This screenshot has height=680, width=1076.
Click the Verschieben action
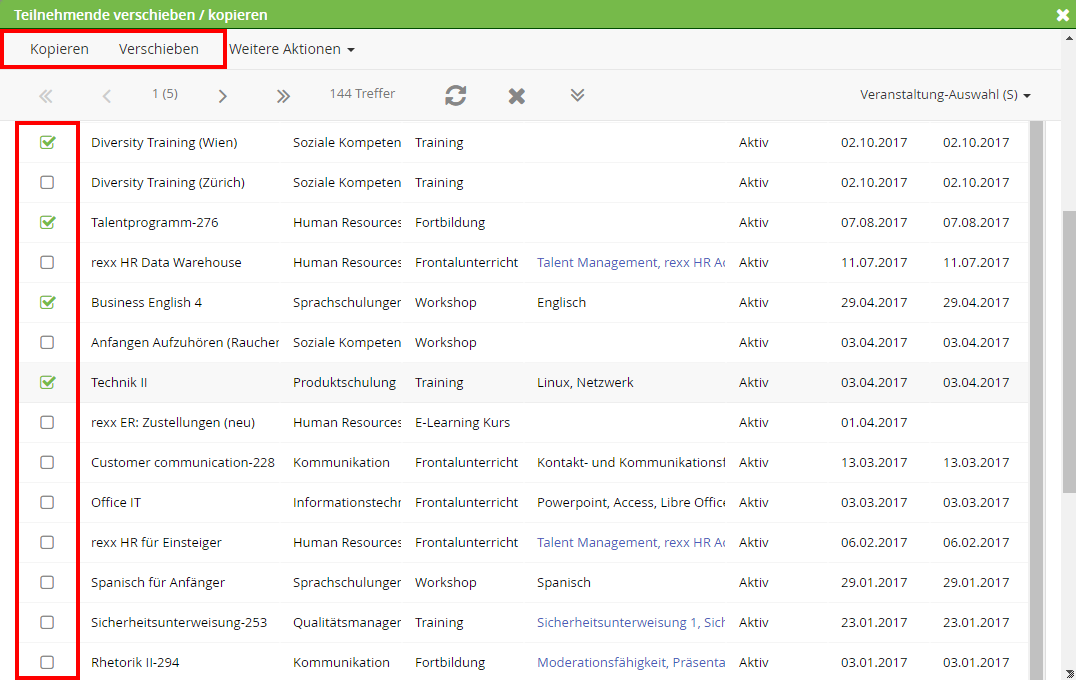[x=159, y=49]
